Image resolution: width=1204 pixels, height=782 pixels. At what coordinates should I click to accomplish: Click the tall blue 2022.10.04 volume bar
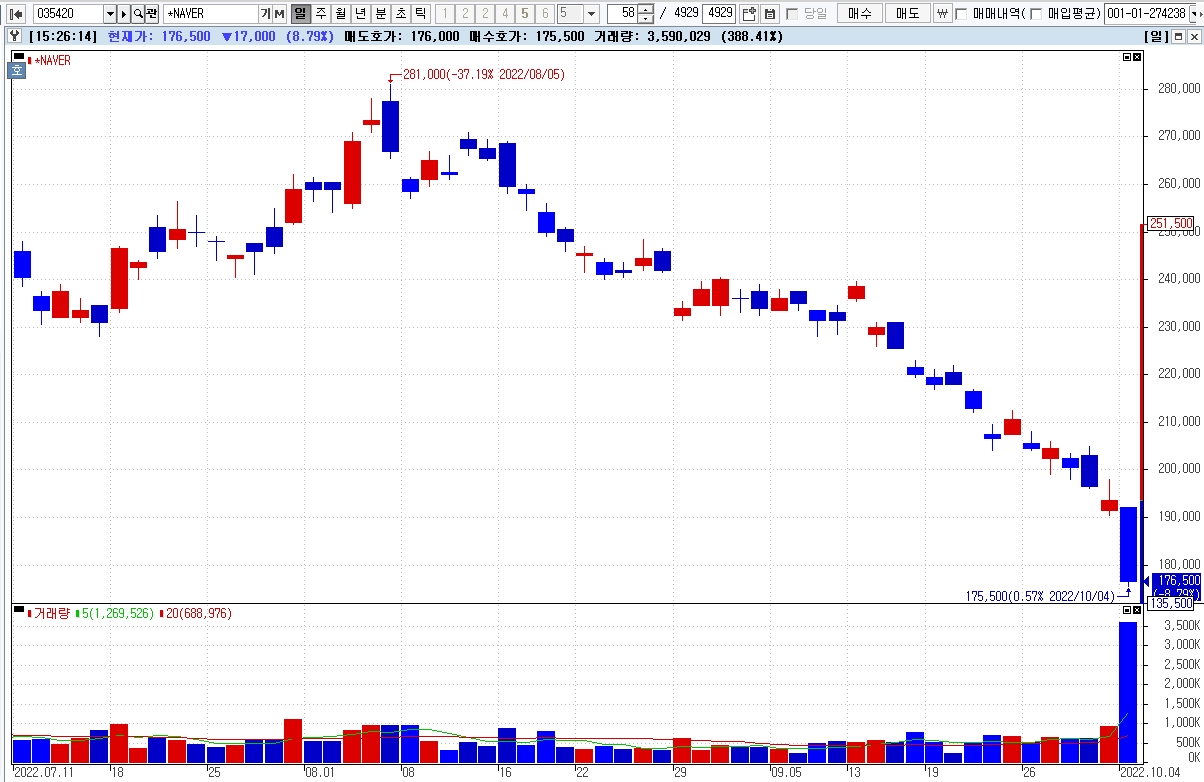[1128, 692]
